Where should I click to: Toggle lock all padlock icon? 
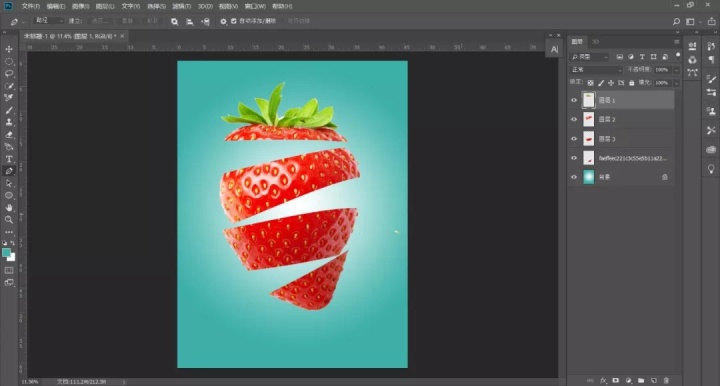coord(632,83)
